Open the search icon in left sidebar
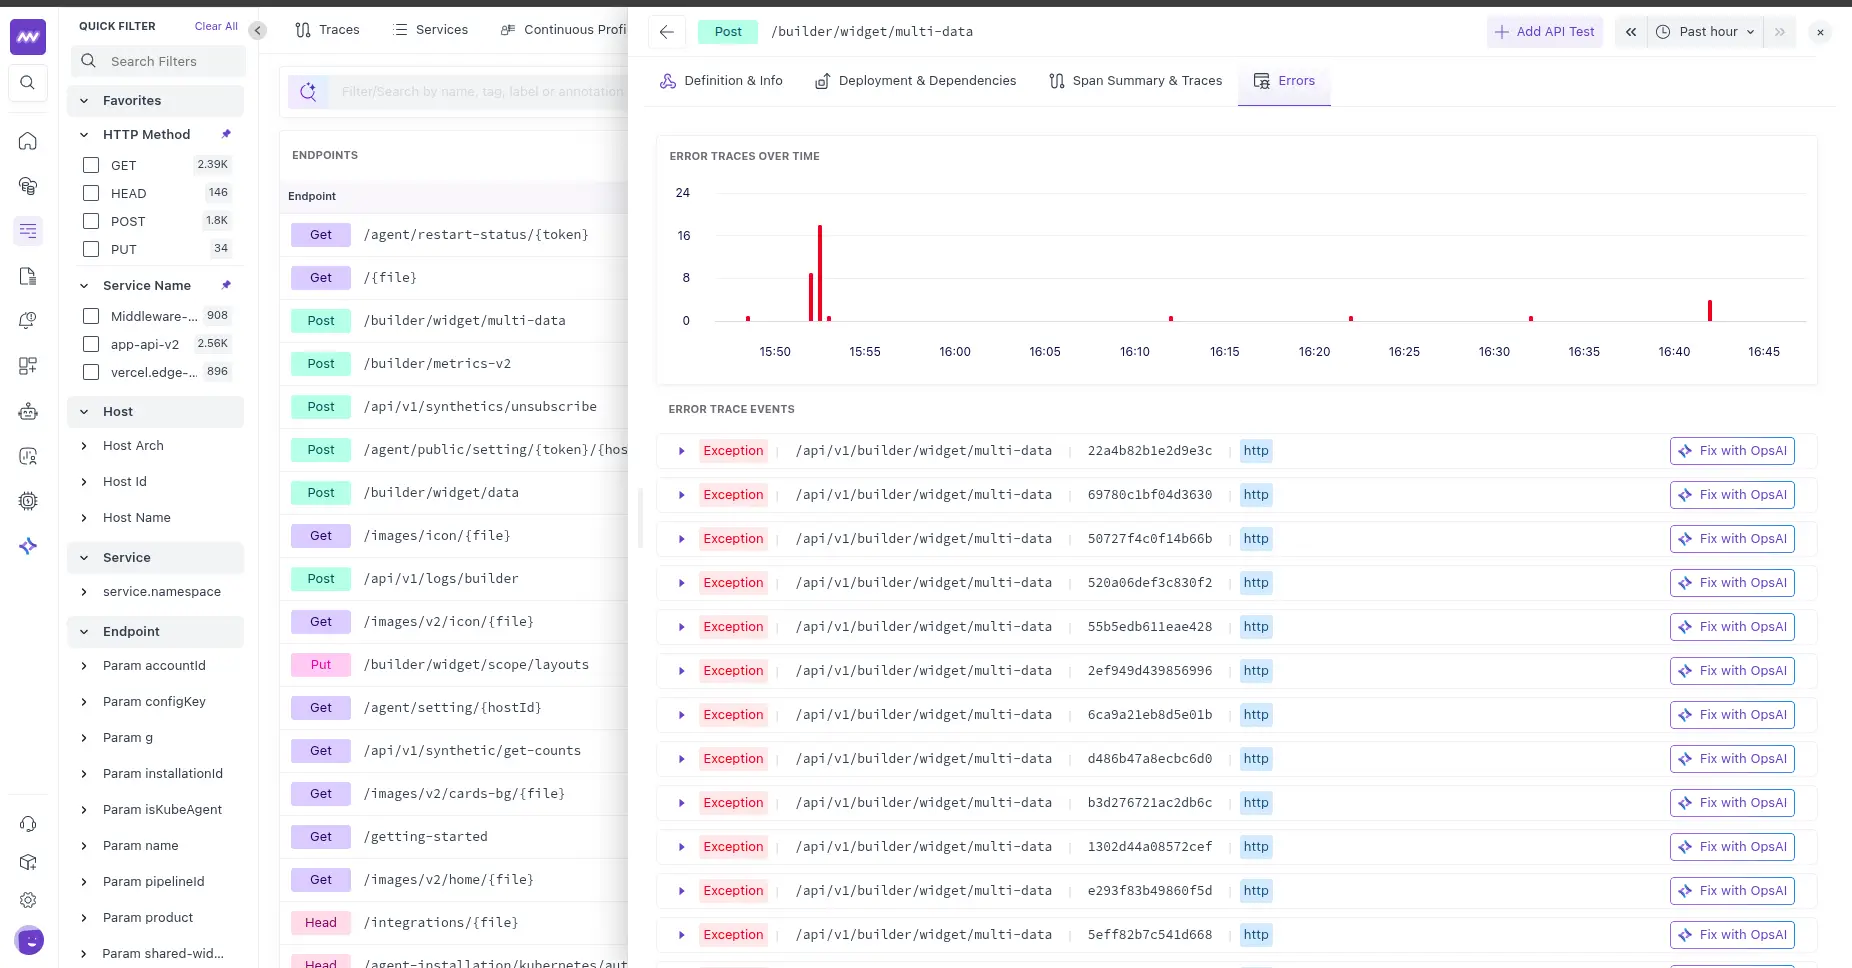 click(x=28, y=83)
